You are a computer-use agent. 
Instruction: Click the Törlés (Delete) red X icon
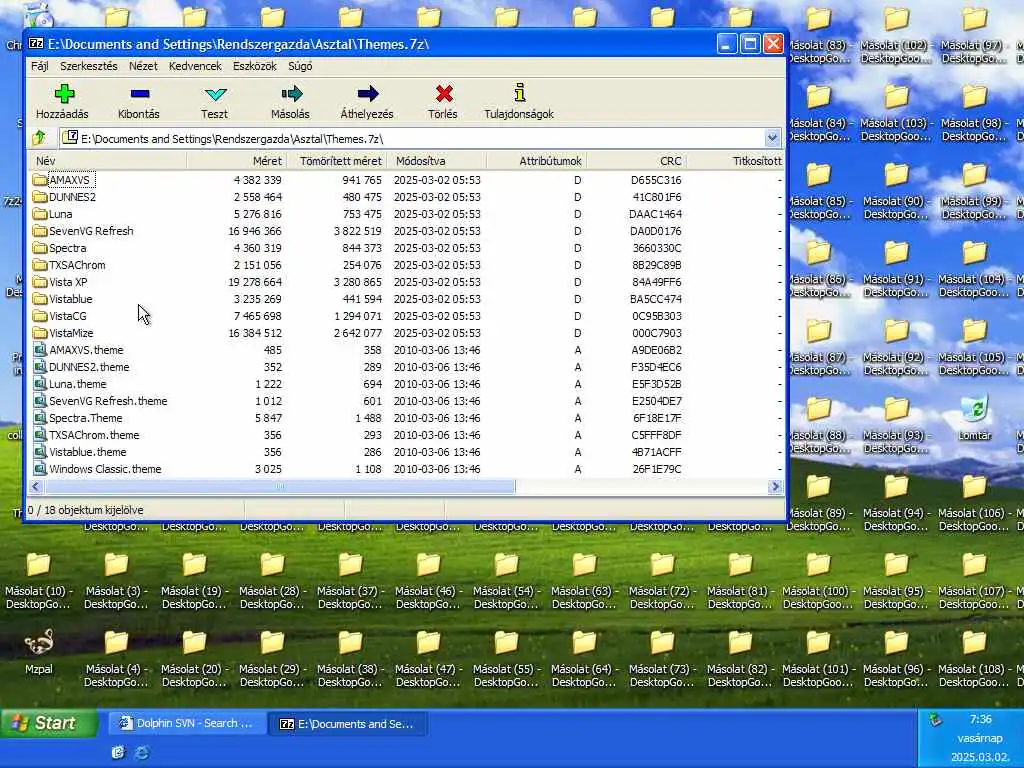(444, 94)
